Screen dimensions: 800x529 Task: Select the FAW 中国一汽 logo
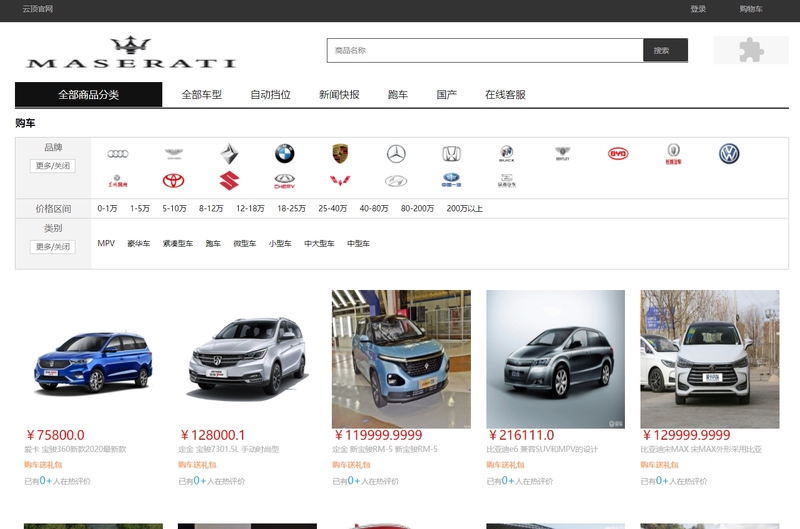(452, 180)
